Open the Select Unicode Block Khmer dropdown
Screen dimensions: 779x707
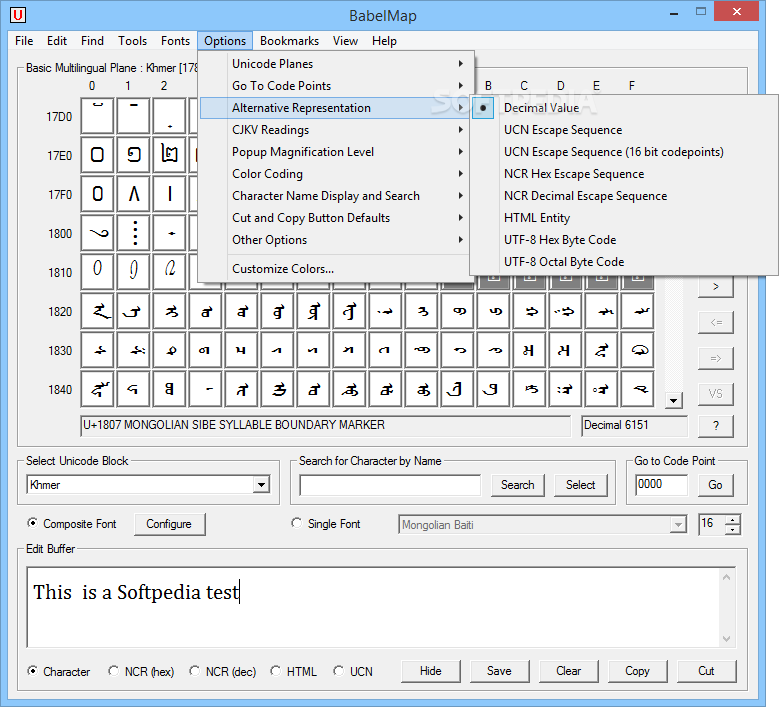(x=261, y=484)
